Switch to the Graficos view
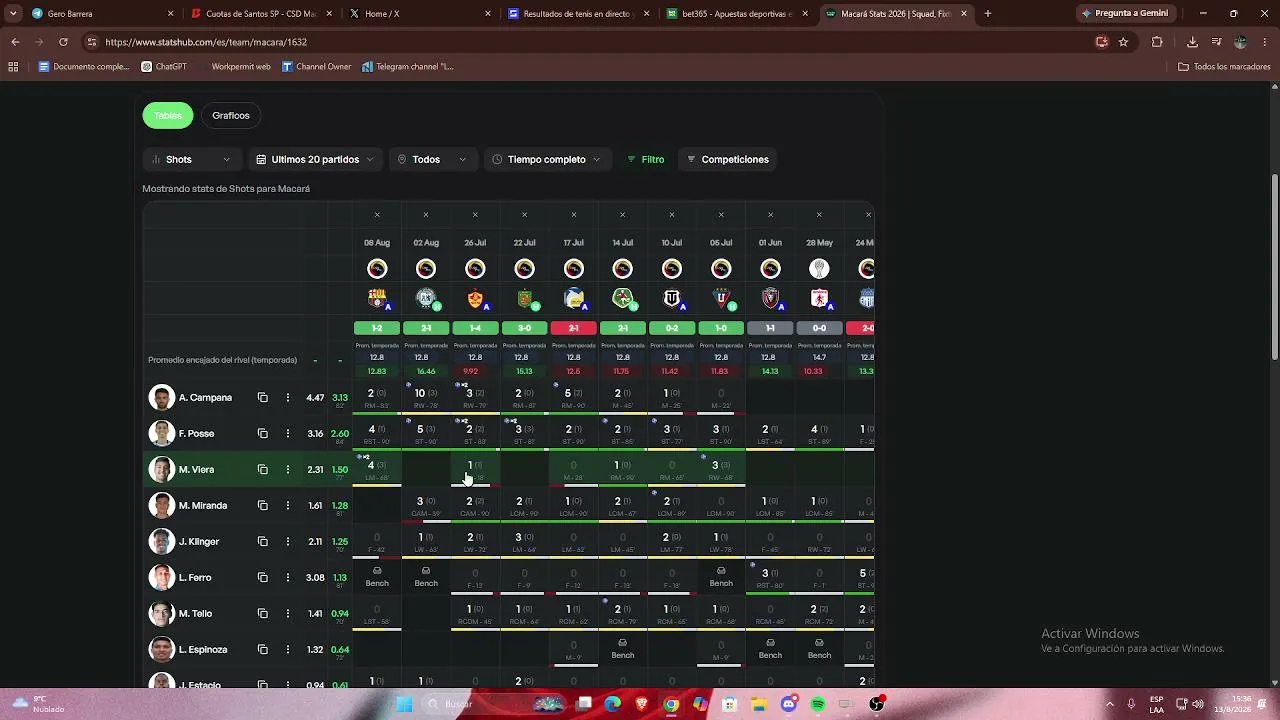The width and height of the screenshot is (1280, 720). 230,115
